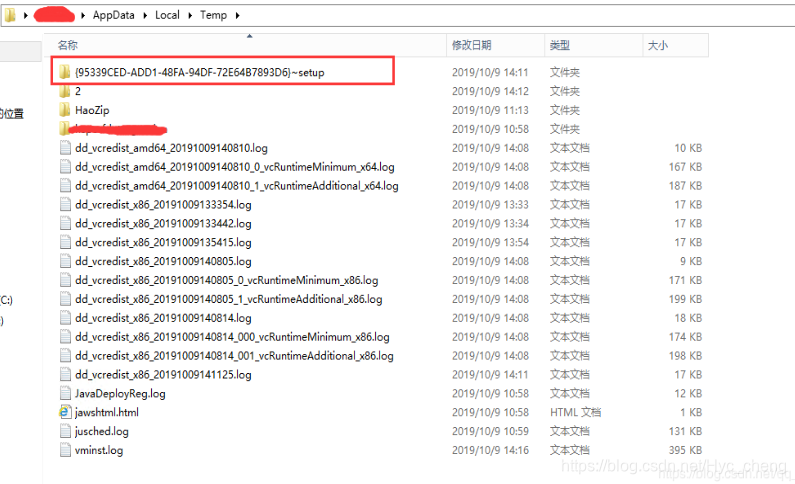Select the dd_vcredist_amd64_20191009140810.log file icon

[x=65, y=148]
